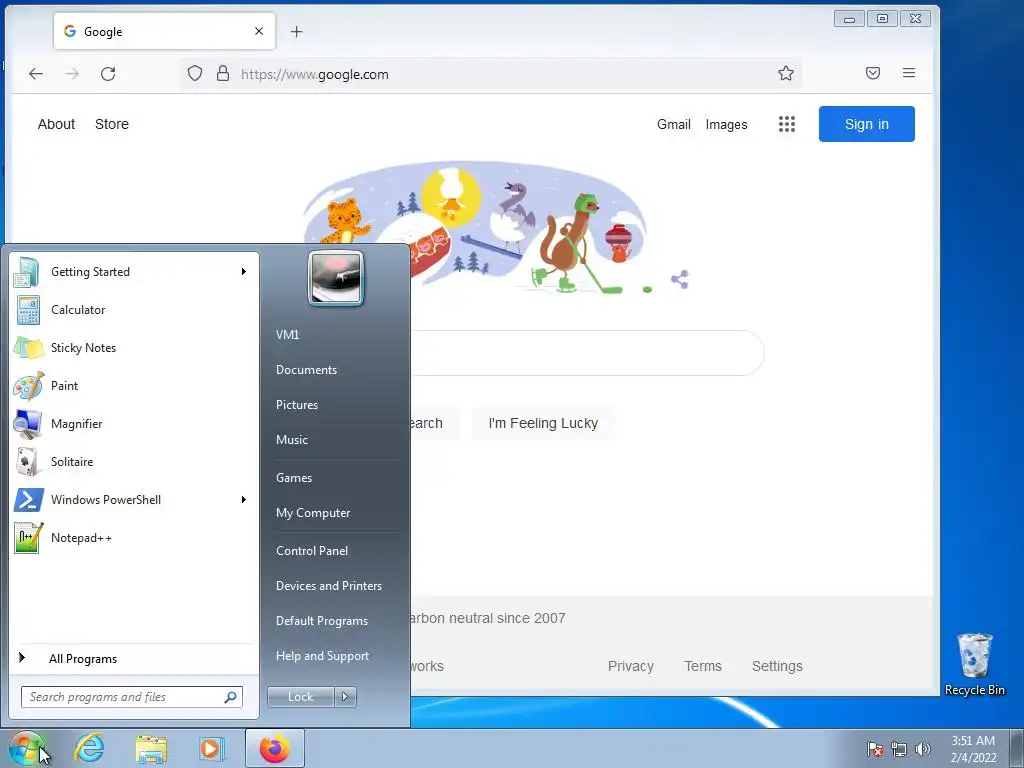
Task: Click the volume speaker tray icon
Action: click(x=922, y=749)
